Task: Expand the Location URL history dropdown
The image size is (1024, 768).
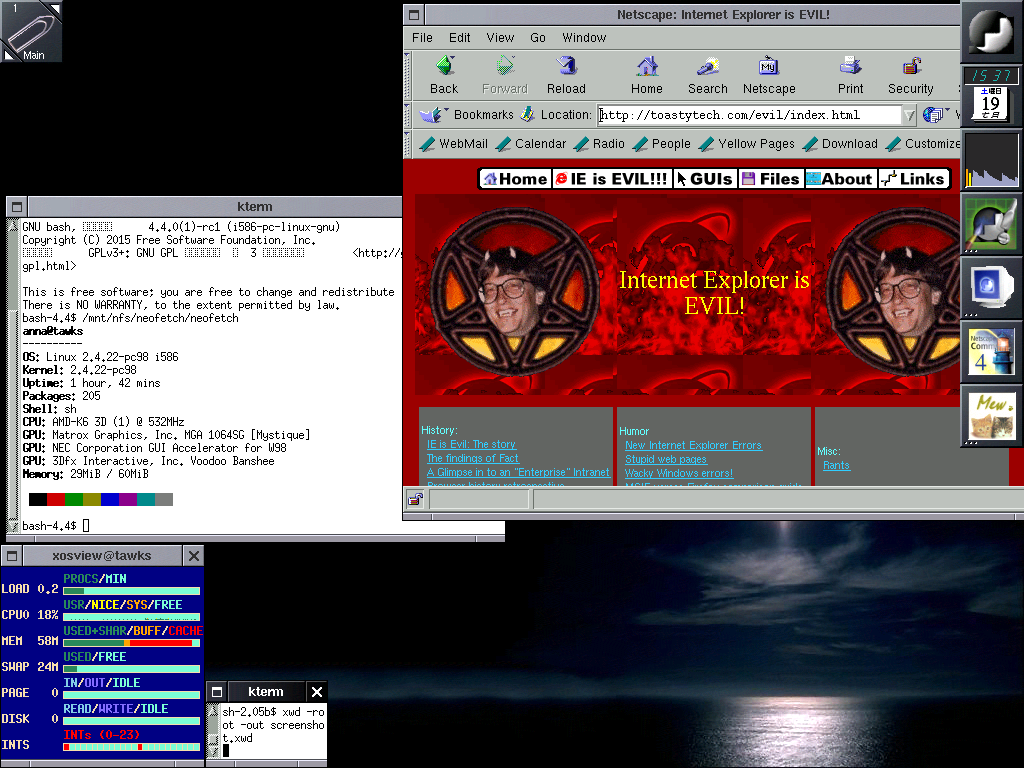Action: pos(908,116)
